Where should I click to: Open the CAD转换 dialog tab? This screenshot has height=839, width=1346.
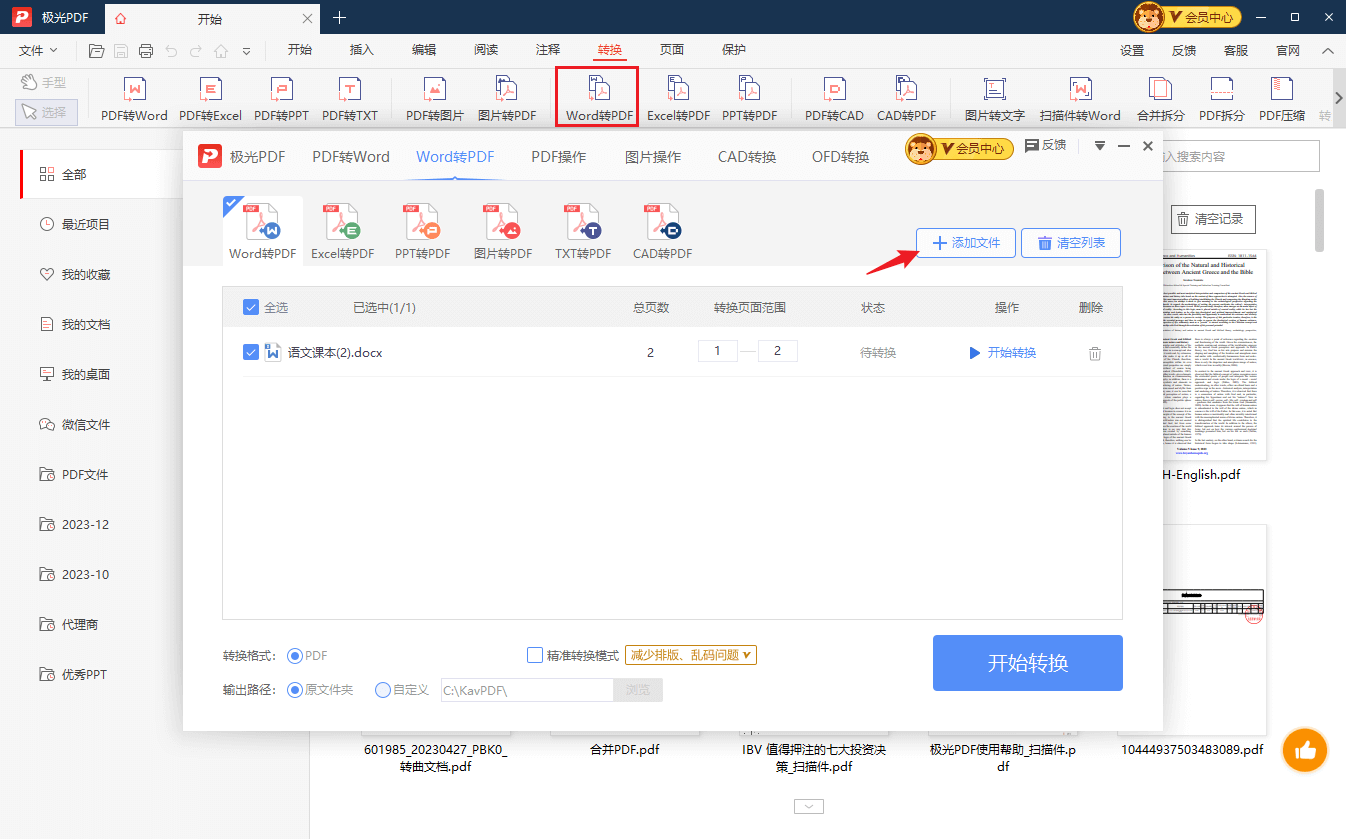(747, 157)
